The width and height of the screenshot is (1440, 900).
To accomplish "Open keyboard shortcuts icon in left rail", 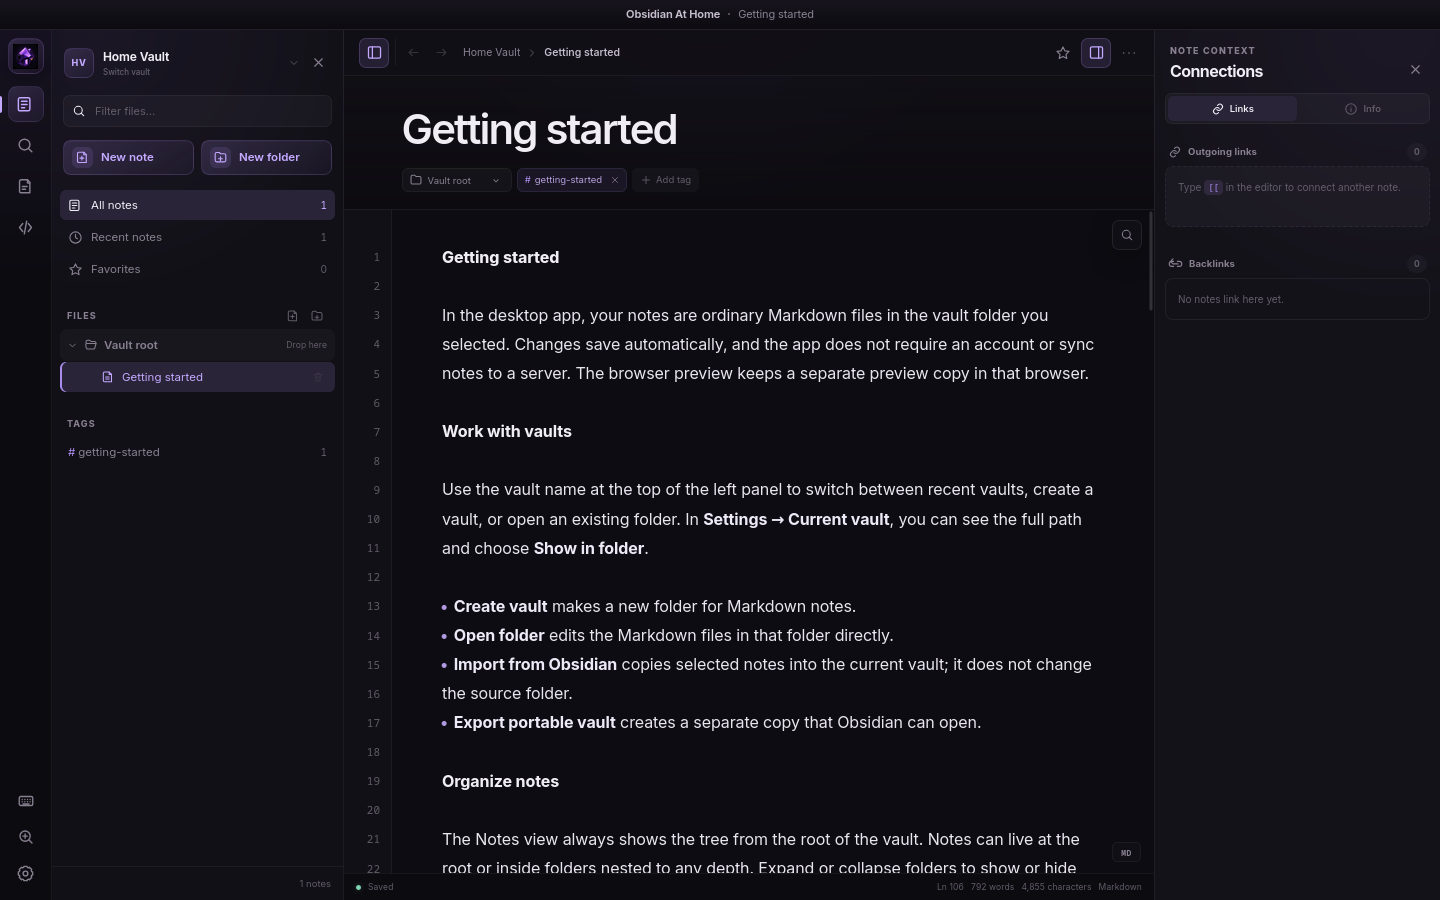I will pyautogui.click(x=26, y=801).
